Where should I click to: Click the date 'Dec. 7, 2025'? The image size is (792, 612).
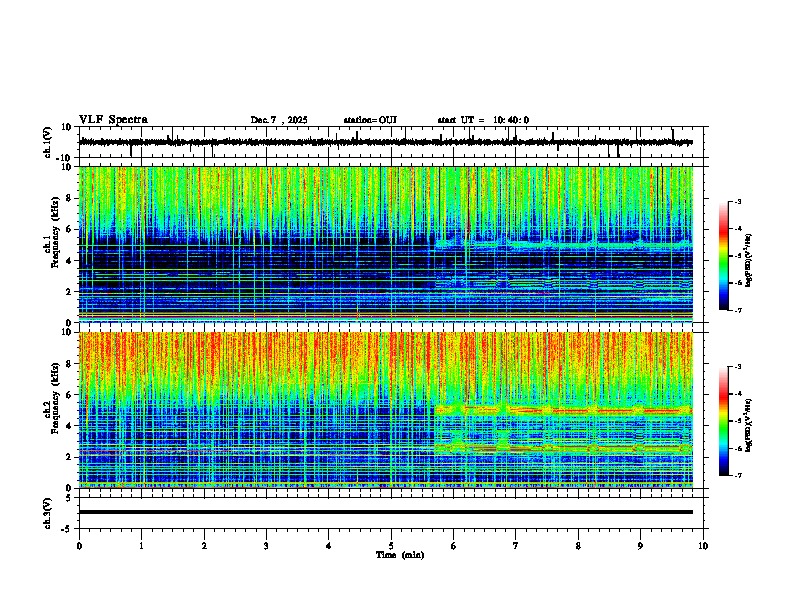click(x=279, y=120)
